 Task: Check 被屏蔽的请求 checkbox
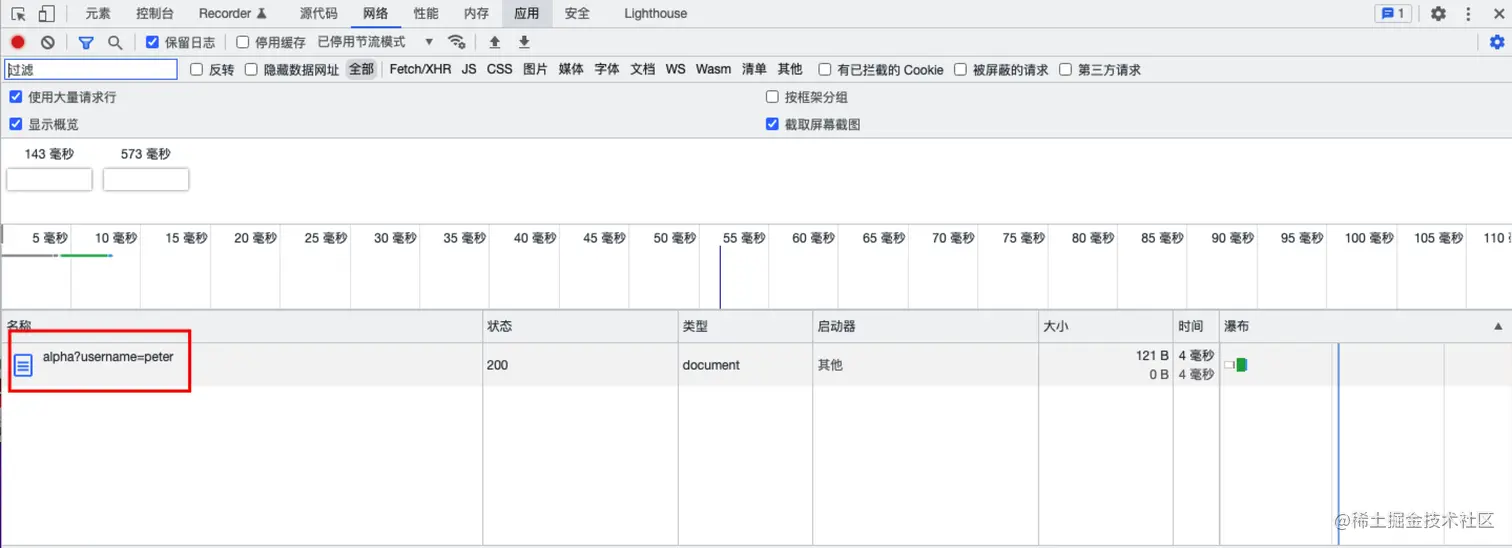click(x=961, y=70)
